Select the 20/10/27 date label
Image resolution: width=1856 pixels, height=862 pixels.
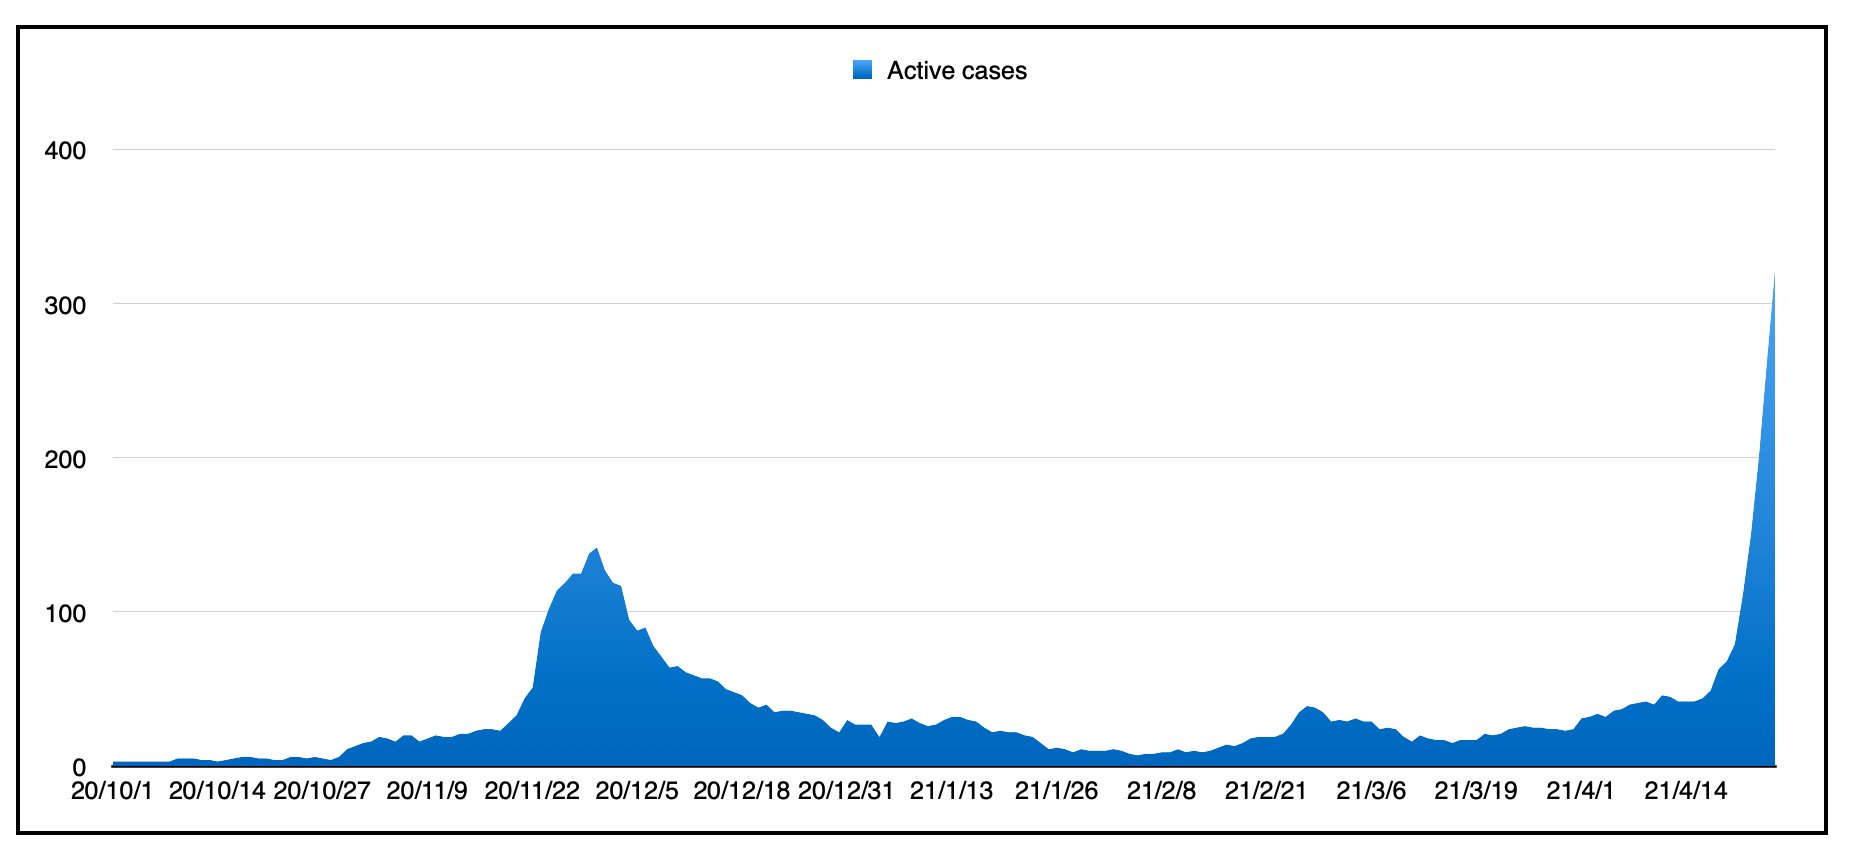click(322, 791)
